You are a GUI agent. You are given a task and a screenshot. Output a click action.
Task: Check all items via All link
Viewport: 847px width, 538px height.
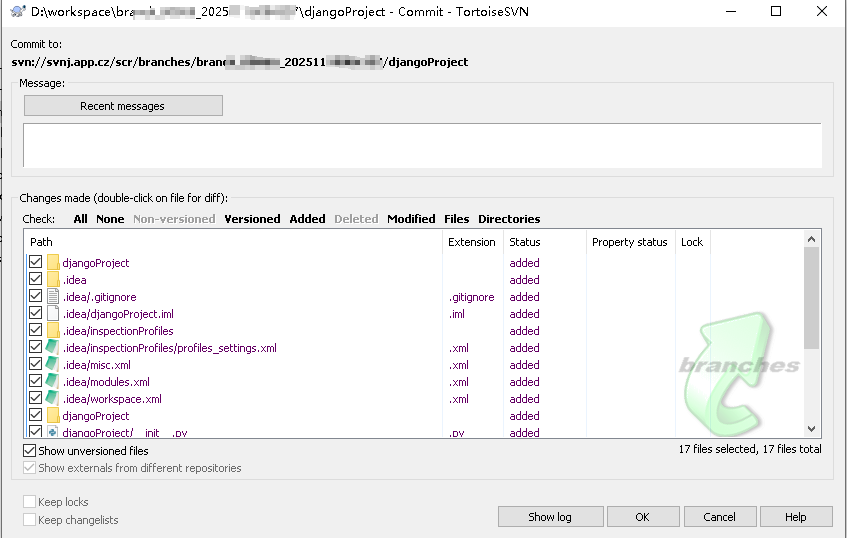80,219
